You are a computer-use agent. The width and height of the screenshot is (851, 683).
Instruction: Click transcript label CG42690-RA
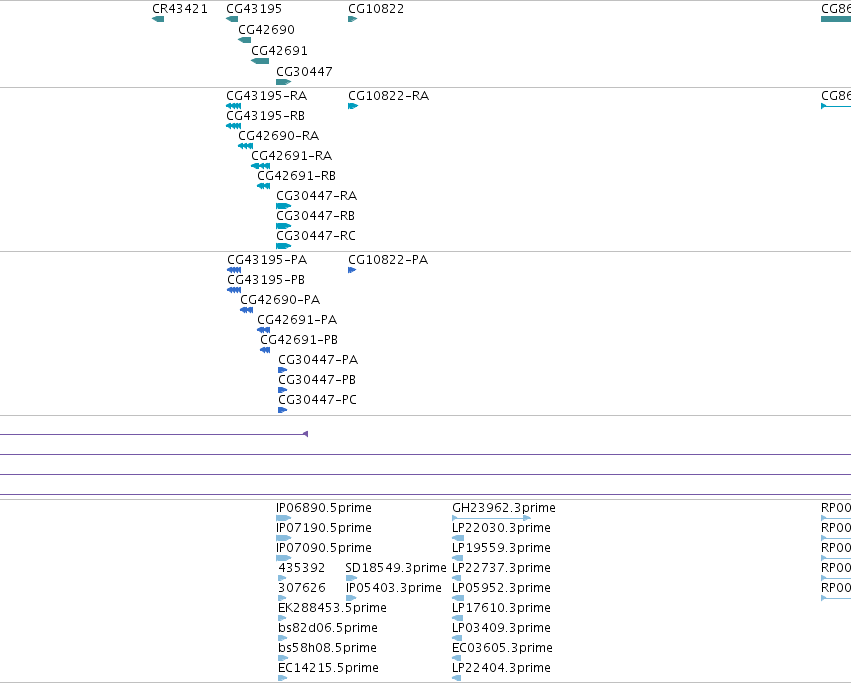pos(278,136)
